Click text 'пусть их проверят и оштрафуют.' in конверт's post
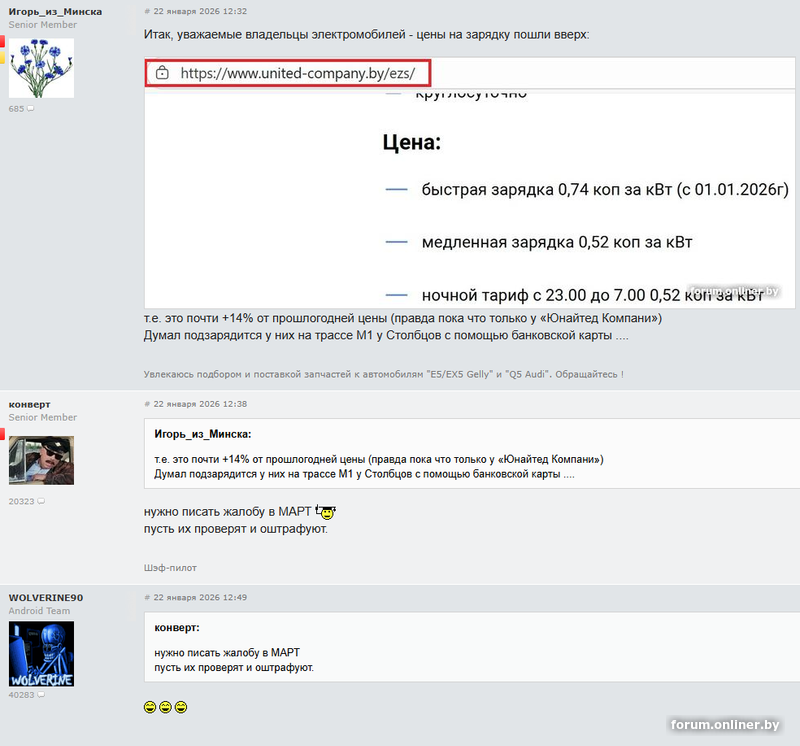 point(236,529)
